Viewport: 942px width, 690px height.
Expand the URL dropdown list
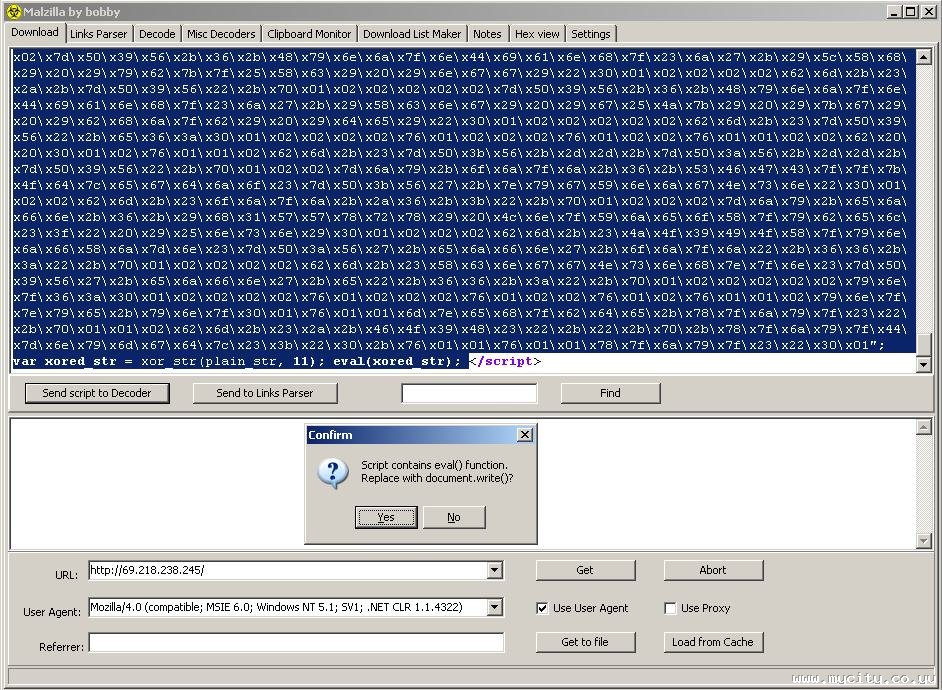tap(495, 570)
